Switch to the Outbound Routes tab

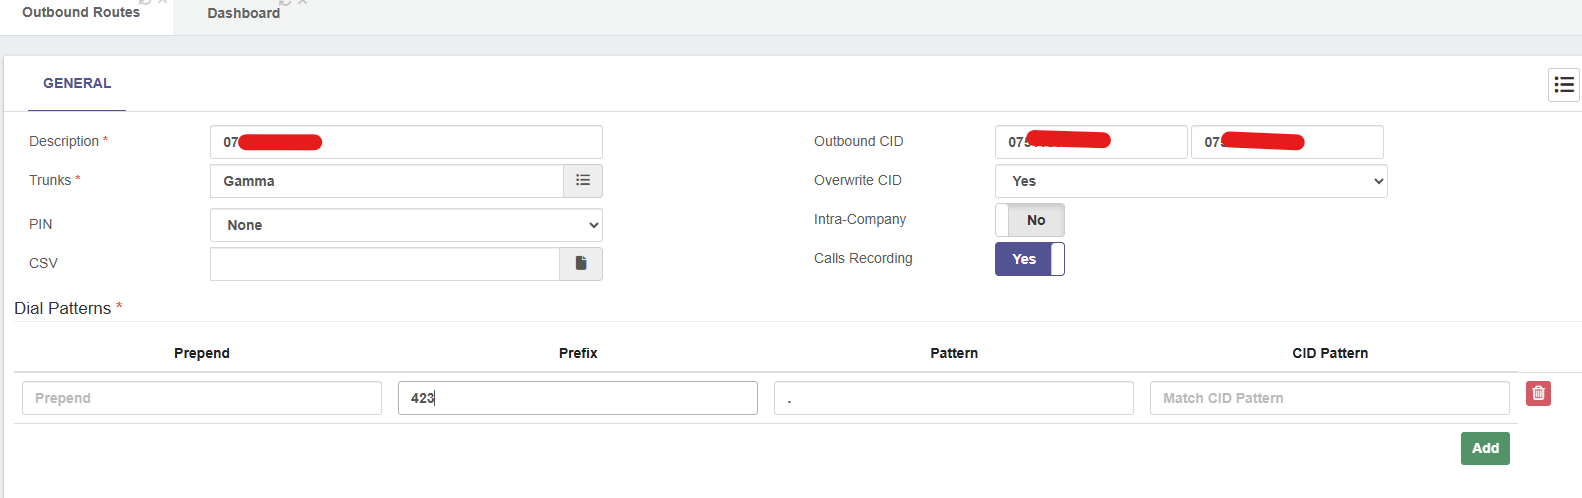81,13
